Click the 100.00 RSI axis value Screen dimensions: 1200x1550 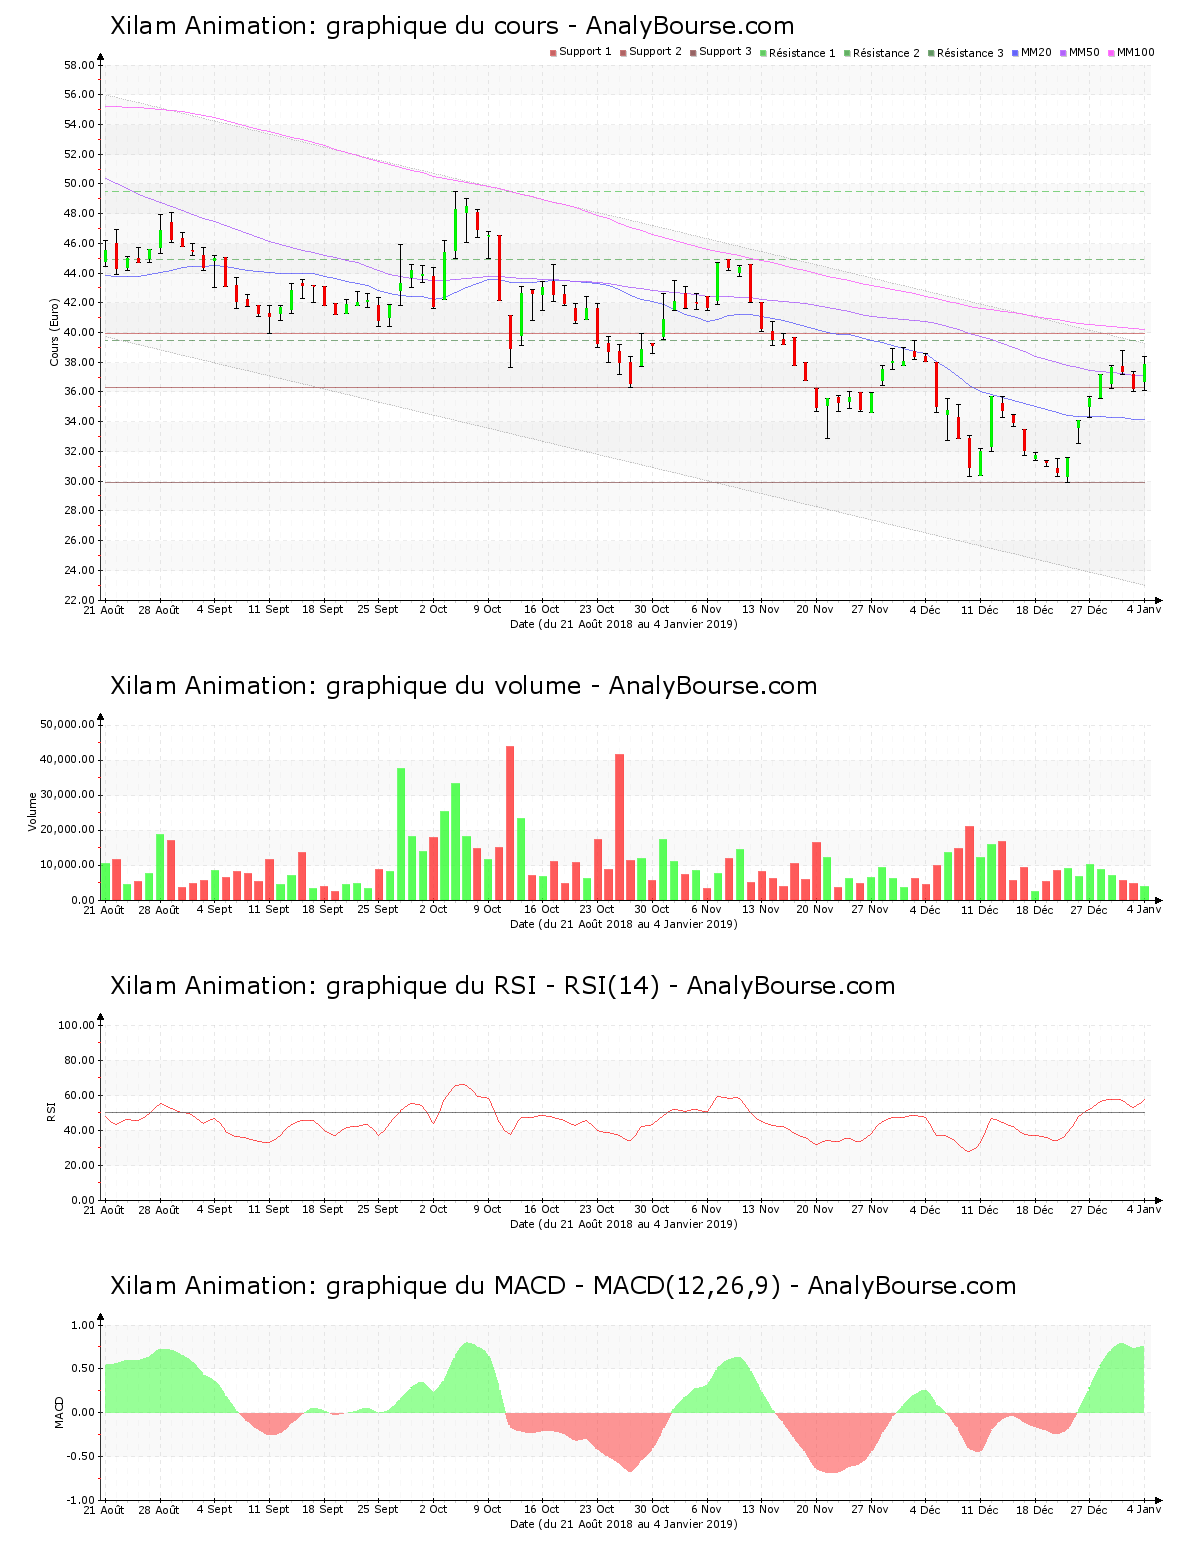click(x=76, y=1025)
